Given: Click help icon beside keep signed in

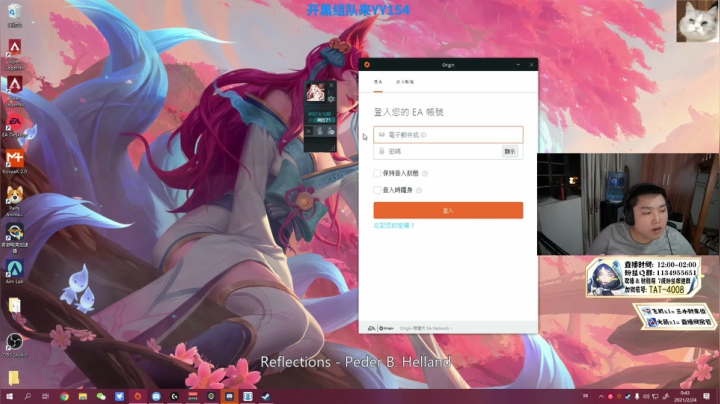Looking at the screenshot, I should tap(425, 174).
